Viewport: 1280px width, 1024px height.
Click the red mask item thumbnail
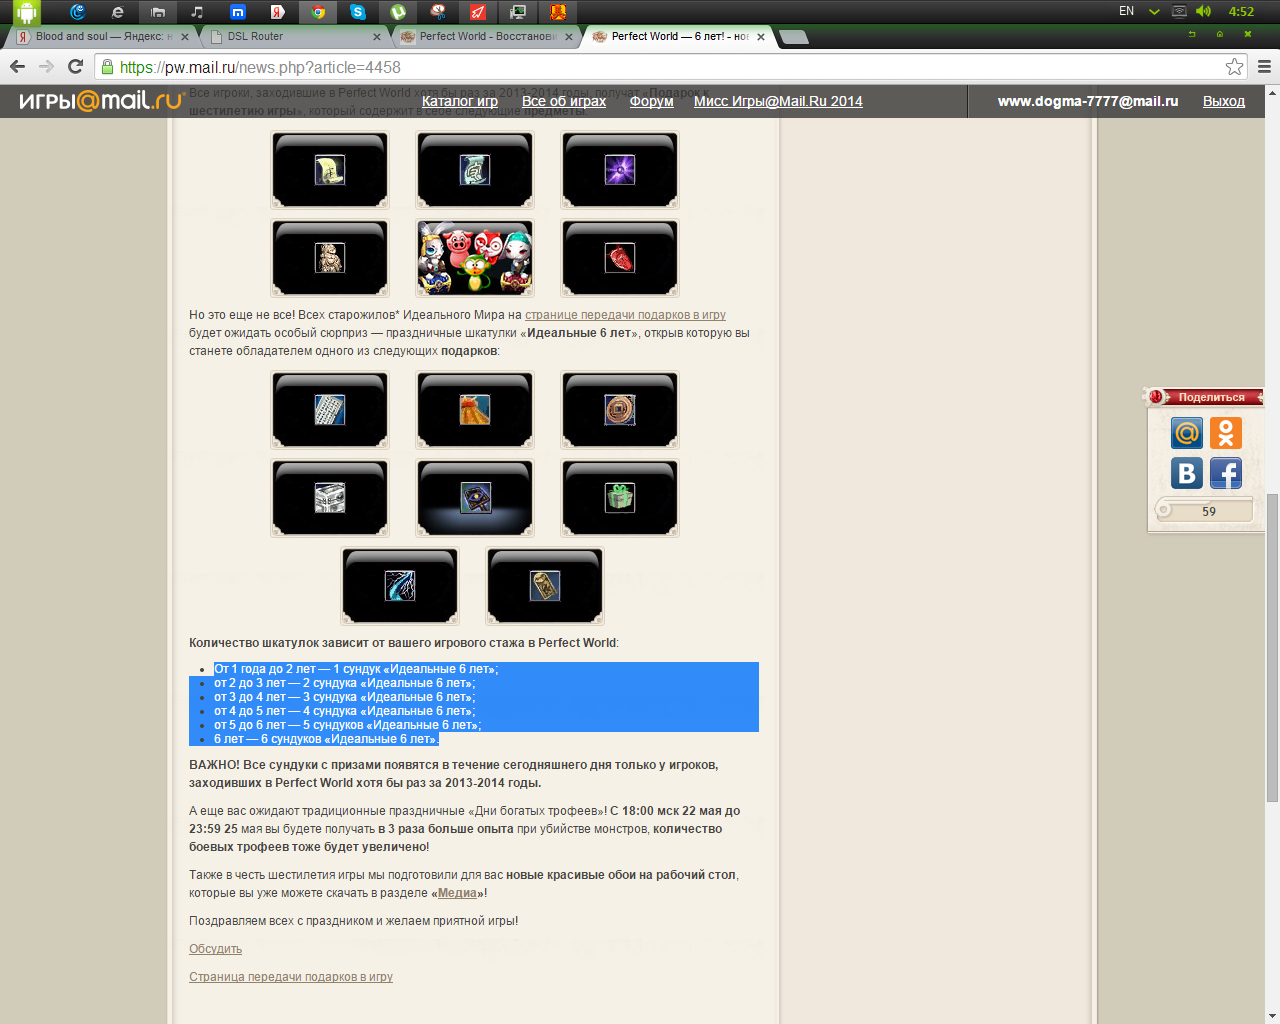[620, 258]
